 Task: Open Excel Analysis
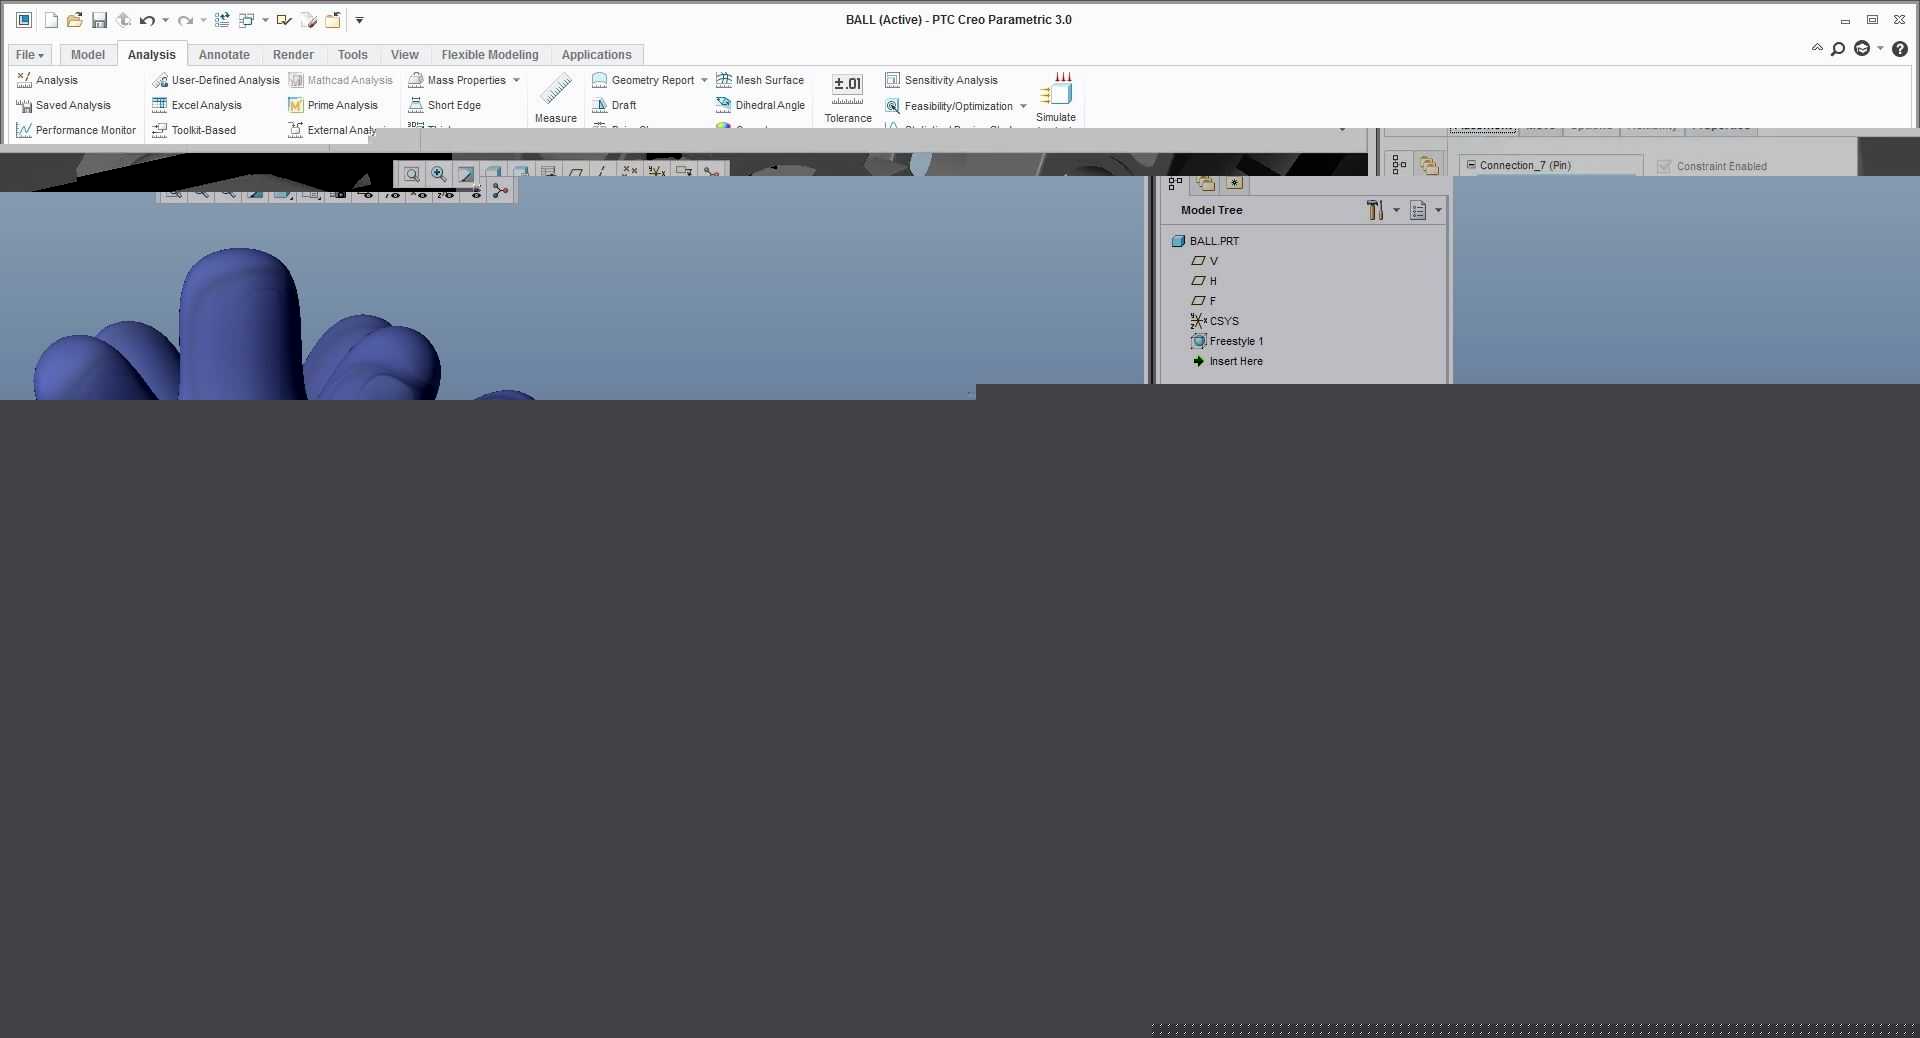point(197,105)
